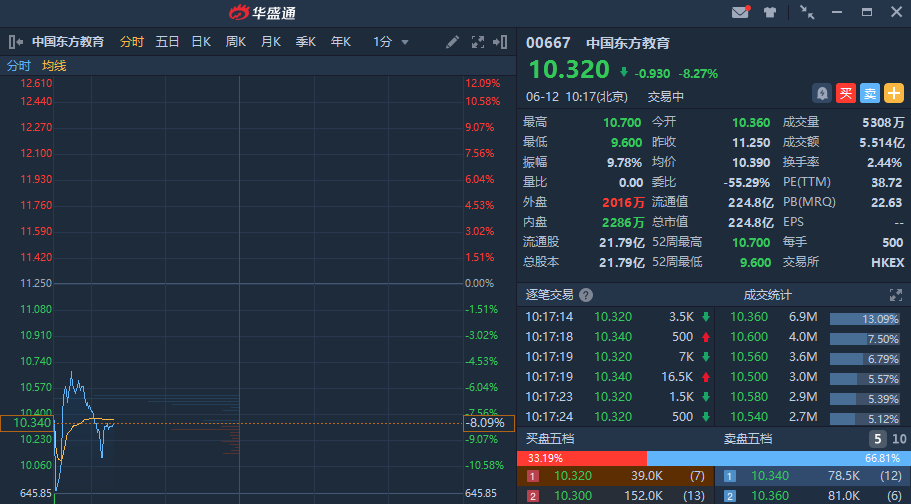Image resolution: width=911 pixels, height=504 pixels.
Task: Click the red 买 buy button
Action: tap(846, 93)
